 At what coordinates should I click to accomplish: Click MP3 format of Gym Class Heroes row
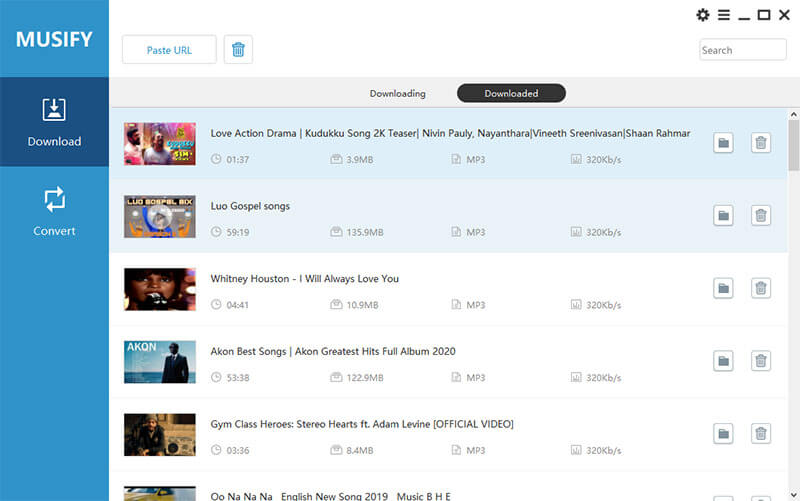pyautogui.click(x=476, y=450)
